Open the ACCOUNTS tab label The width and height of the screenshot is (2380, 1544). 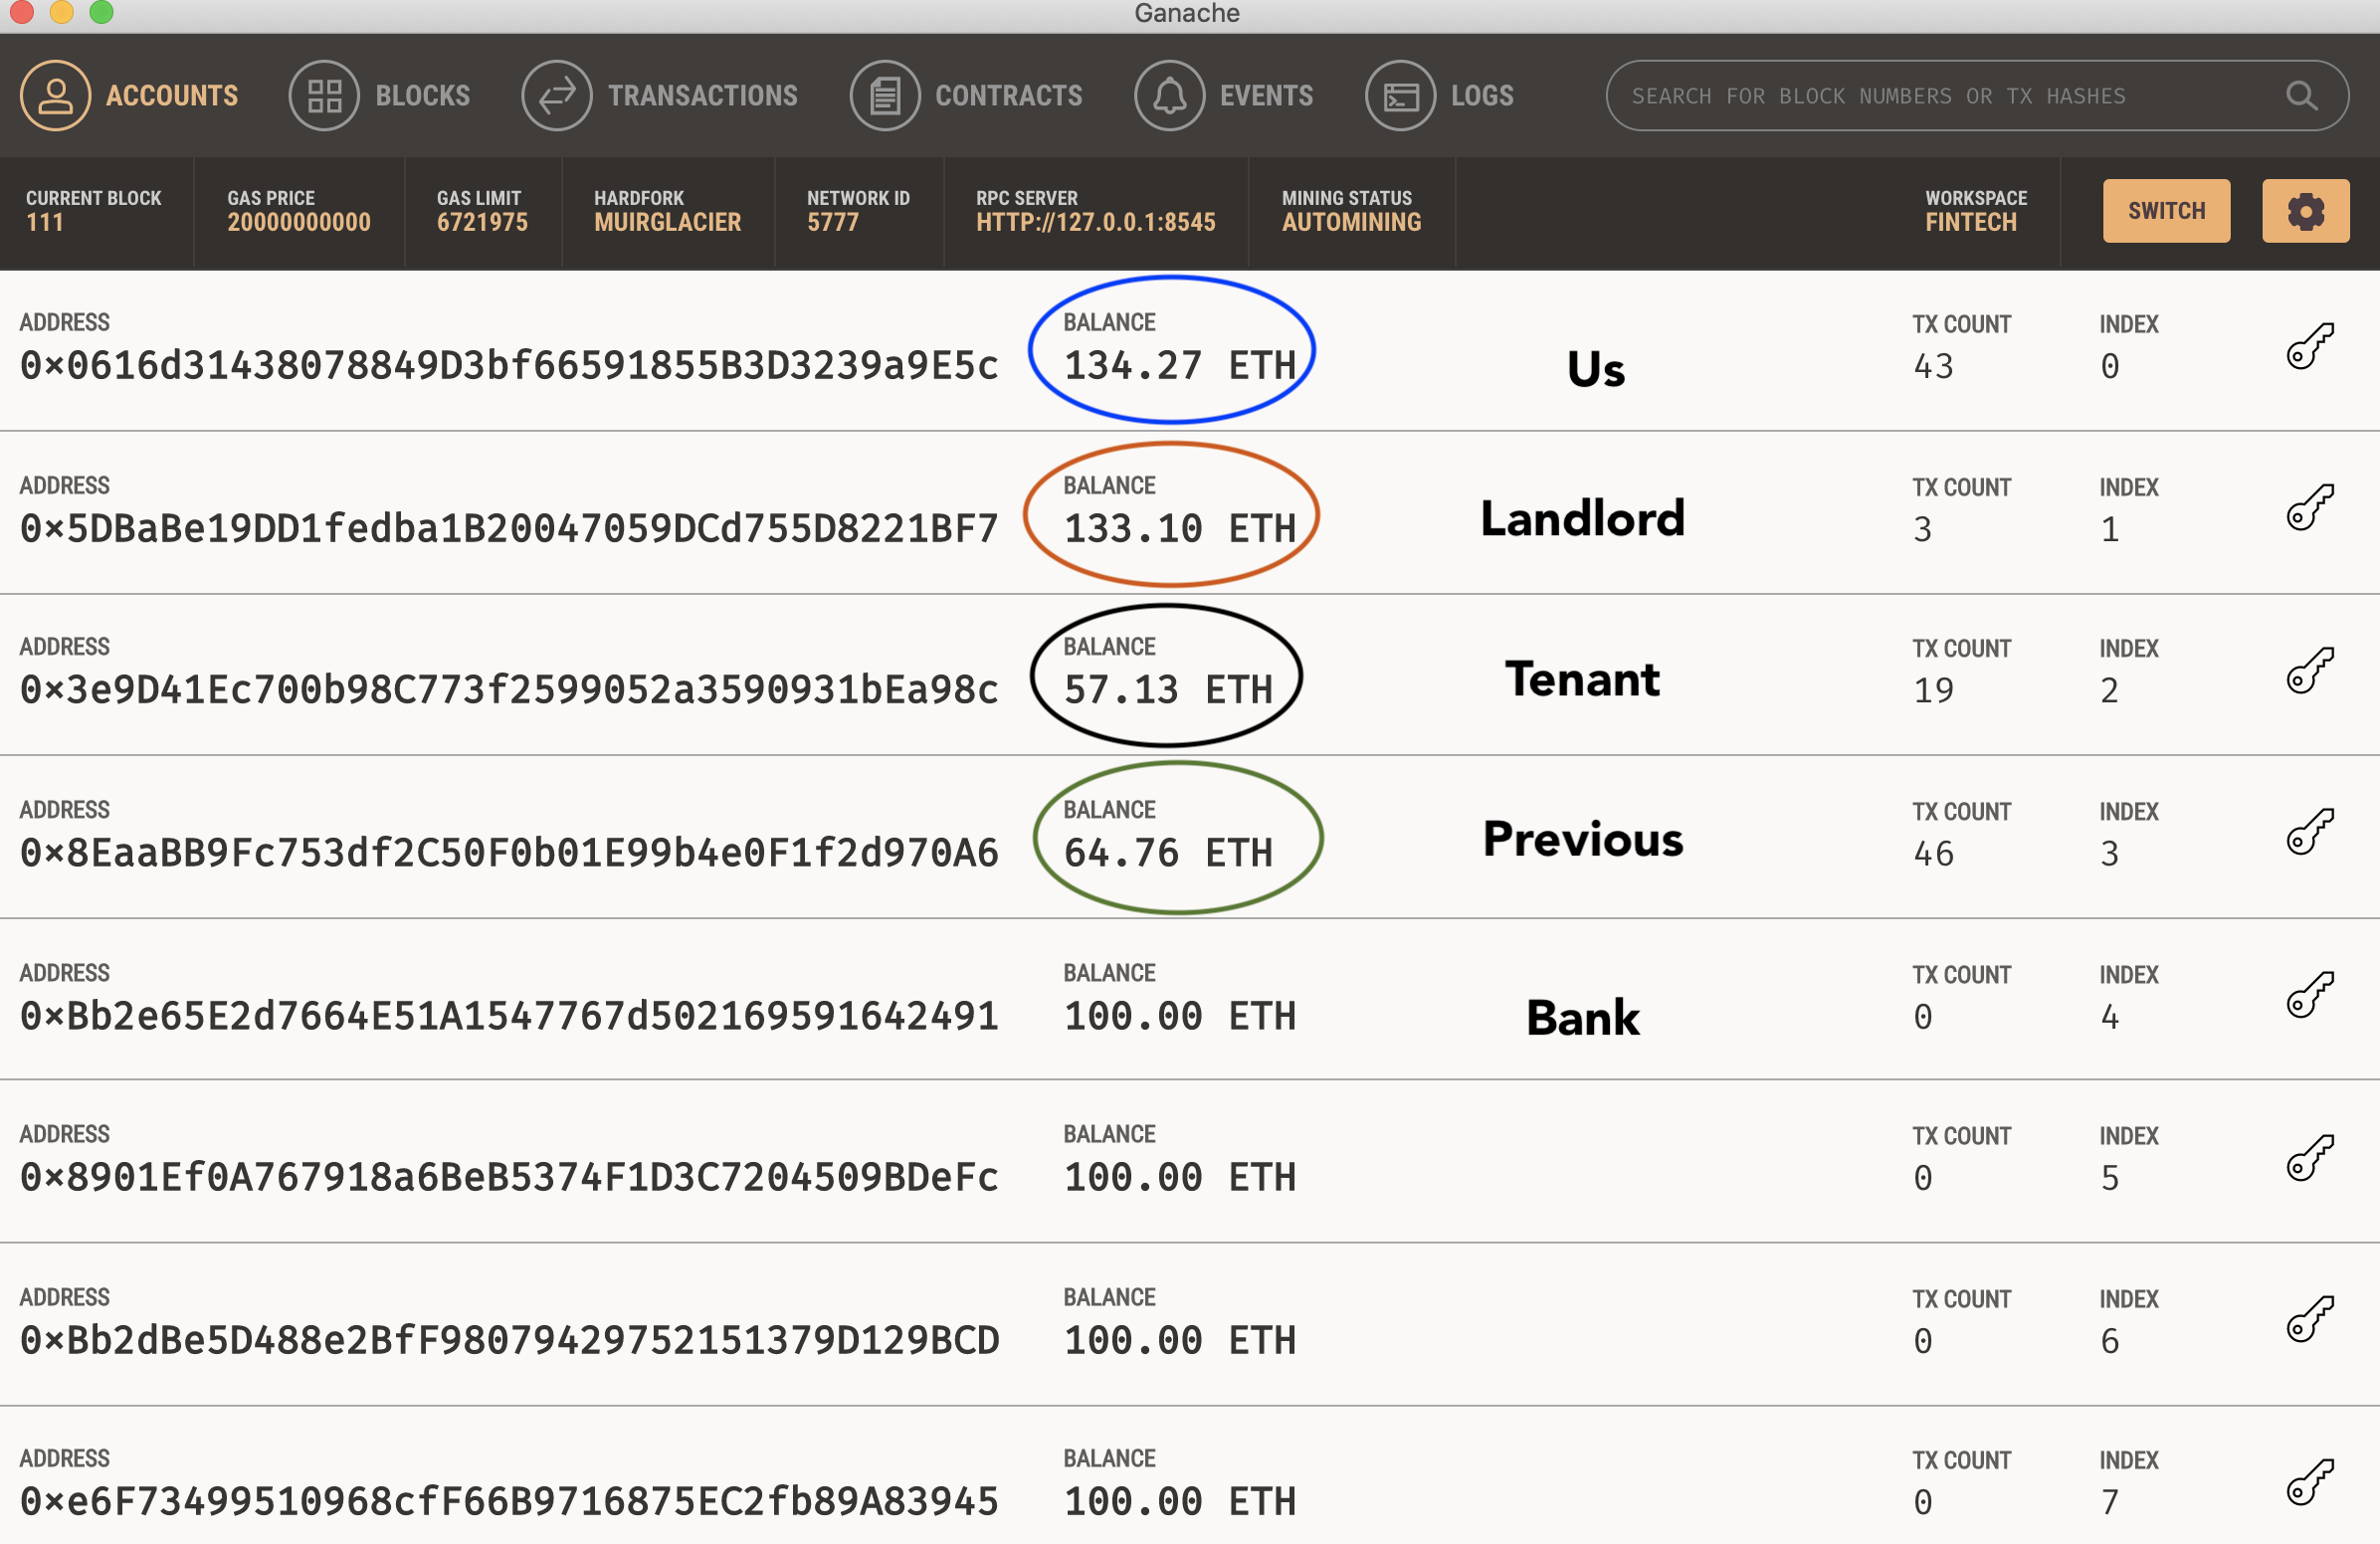click(x=172, y=96)
